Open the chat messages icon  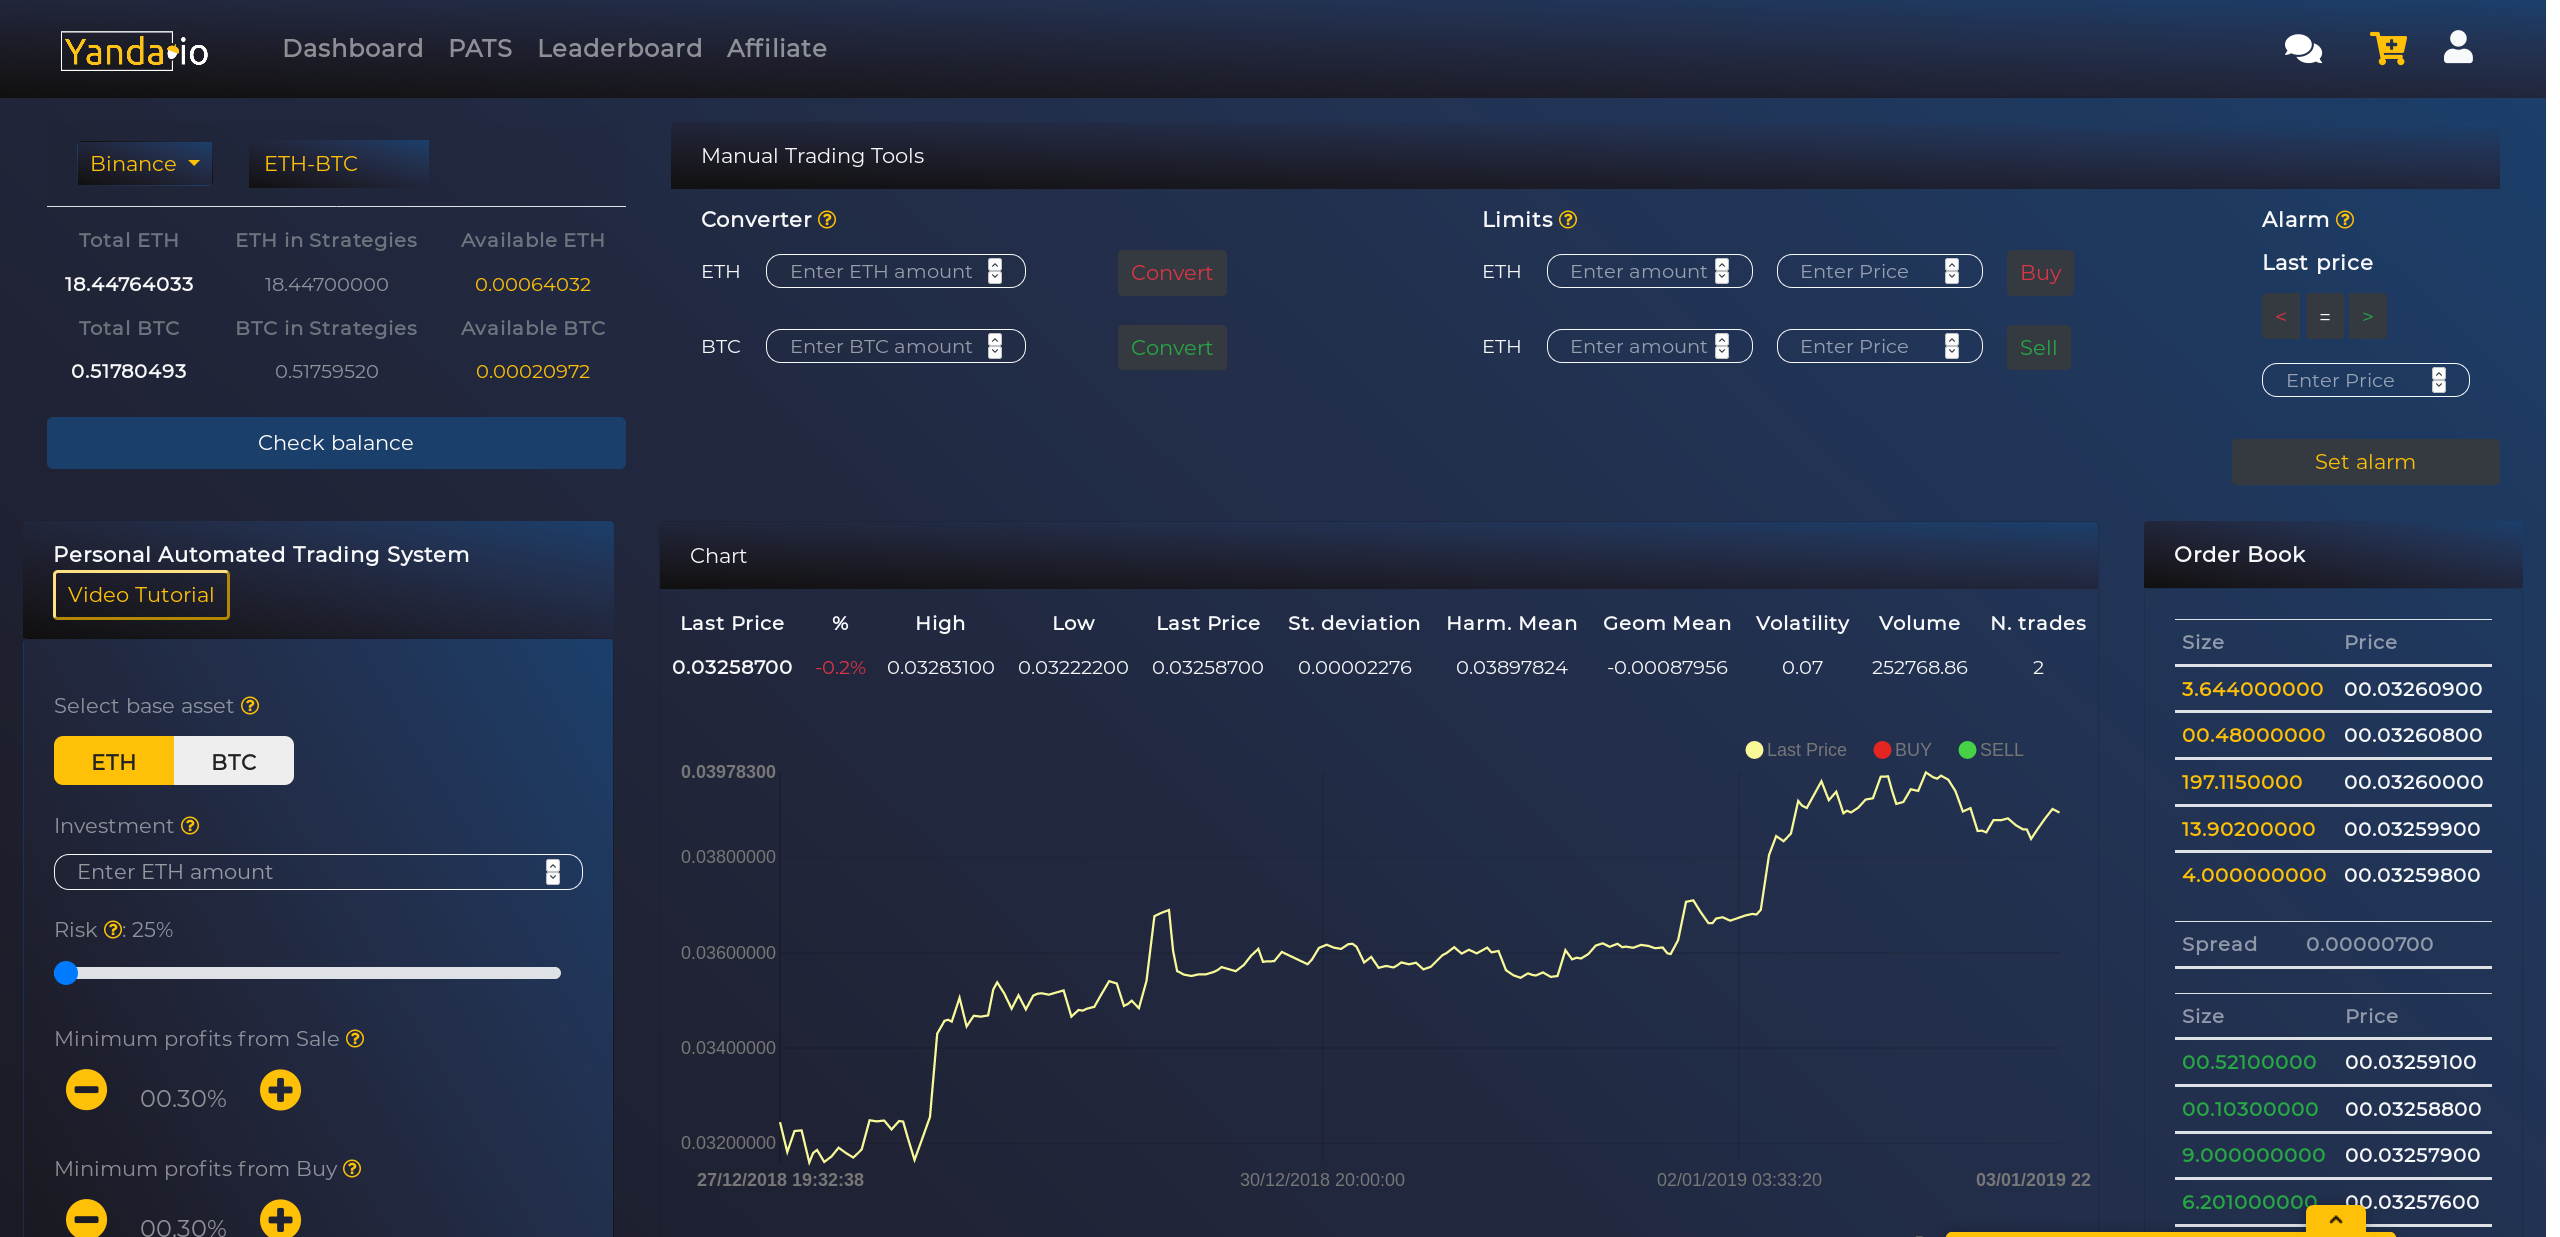(2302, 48)
